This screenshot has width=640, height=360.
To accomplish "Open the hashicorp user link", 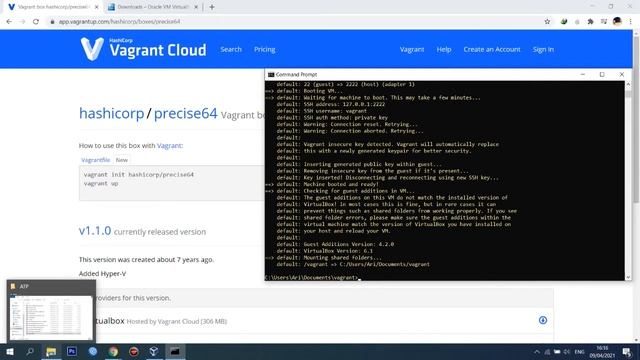I will [x=111, y=113].
